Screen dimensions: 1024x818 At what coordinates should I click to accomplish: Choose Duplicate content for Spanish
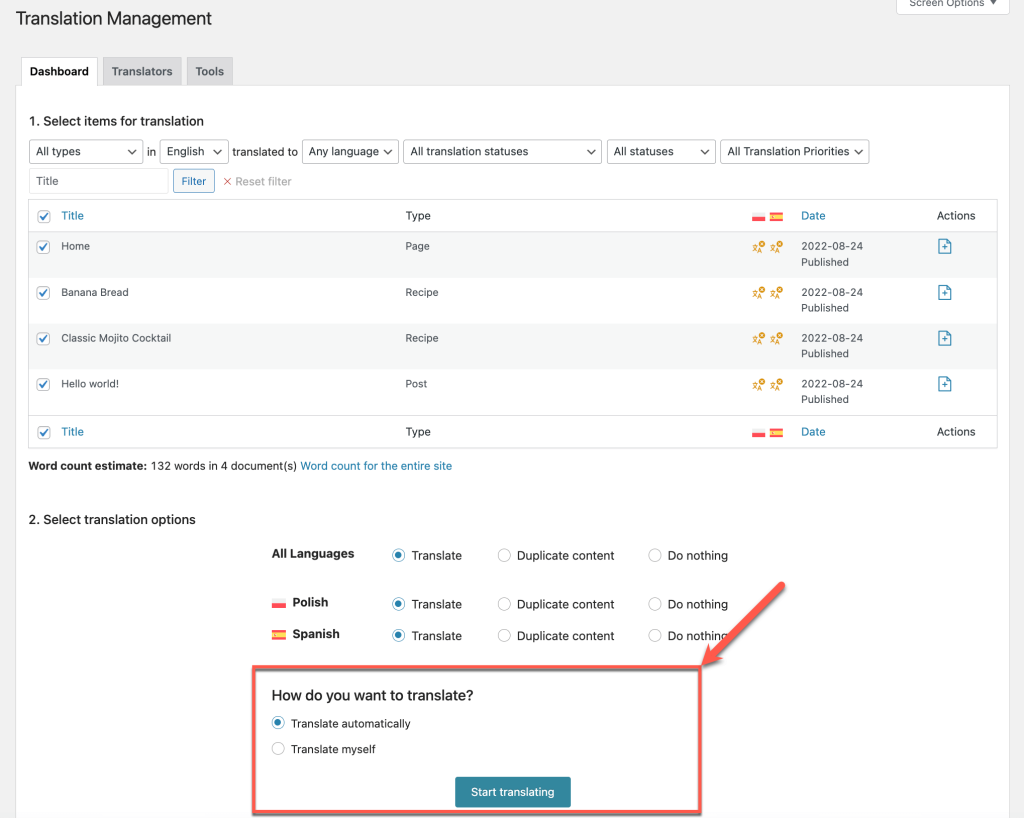click(503, 635)
